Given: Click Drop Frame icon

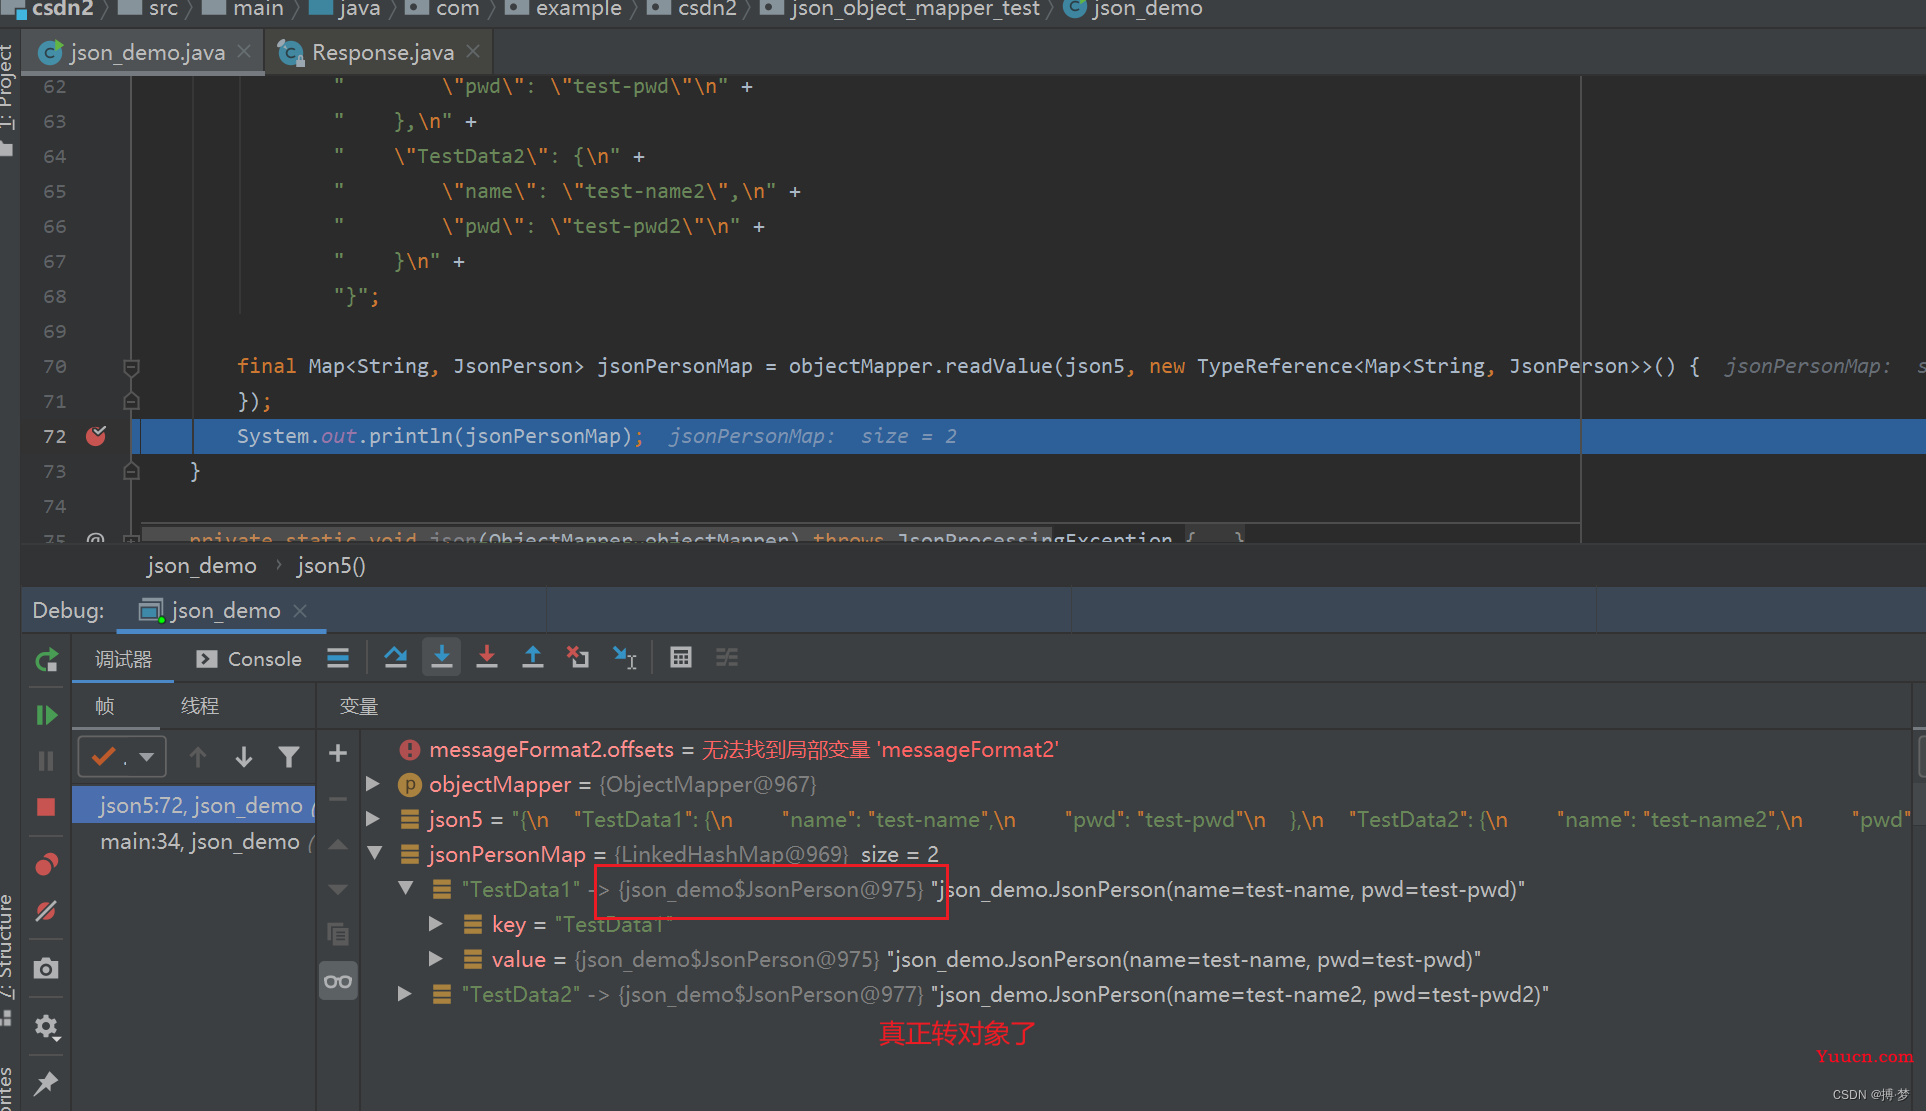Looking at the screenshot, I should 578,658.
